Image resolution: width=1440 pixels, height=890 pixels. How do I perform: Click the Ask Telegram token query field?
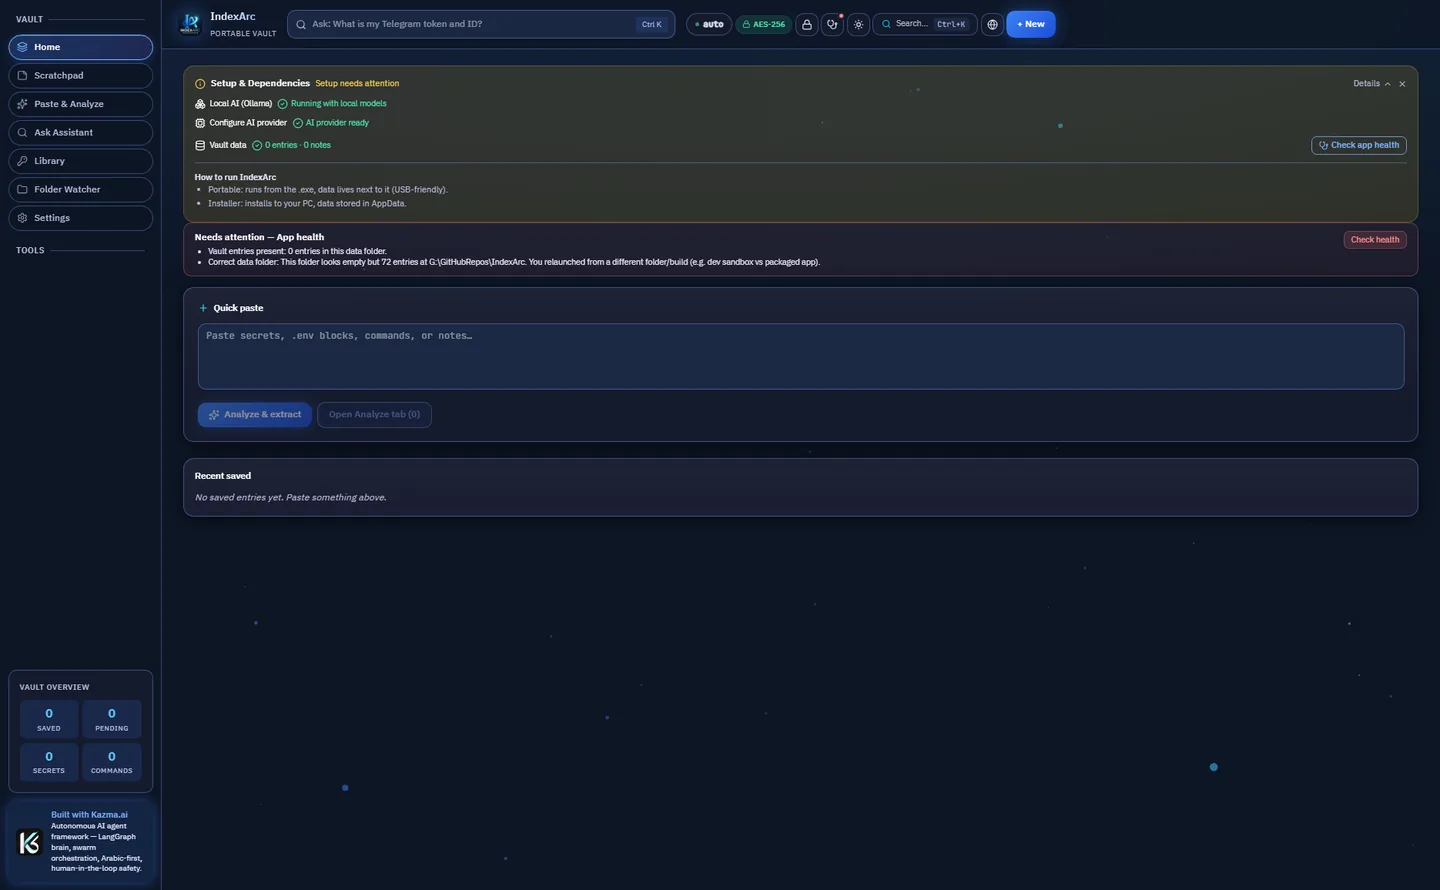(481, 24)
